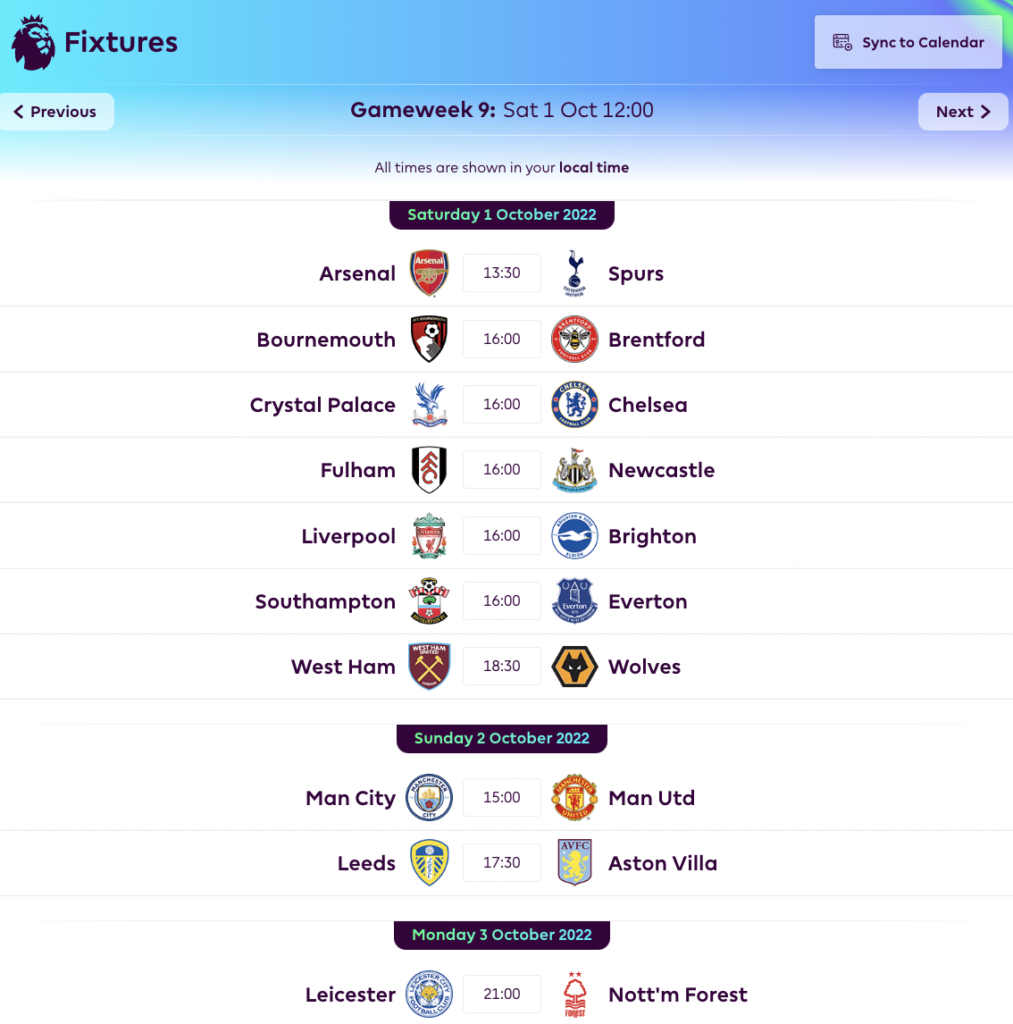Image resolution: width=1013 pixels, height=1024 pixels.
Task: Click the Everton club crest
Action: tap(575, 601)
